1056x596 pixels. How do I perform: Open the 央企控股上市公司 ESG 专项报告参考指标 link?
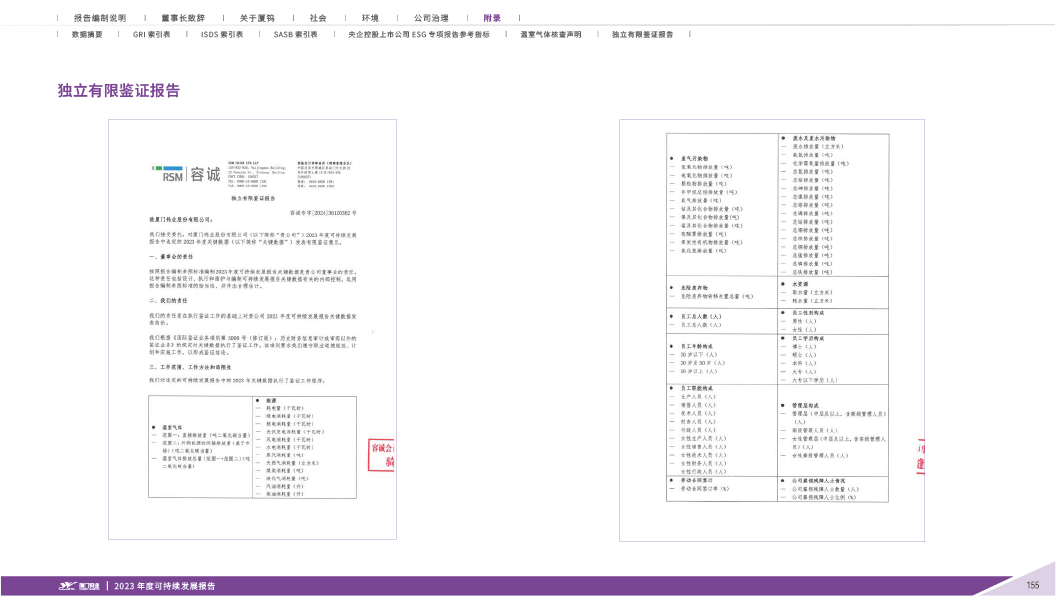pyautogui.click(x=418, y=34)
